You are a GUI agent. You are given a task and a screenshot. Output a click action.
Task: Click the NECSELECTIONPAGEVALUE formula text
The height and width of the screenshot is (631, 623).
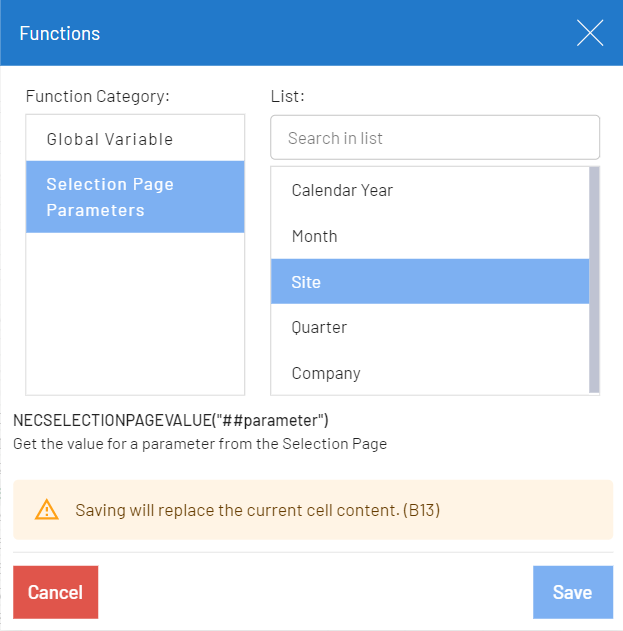(171, 420)
